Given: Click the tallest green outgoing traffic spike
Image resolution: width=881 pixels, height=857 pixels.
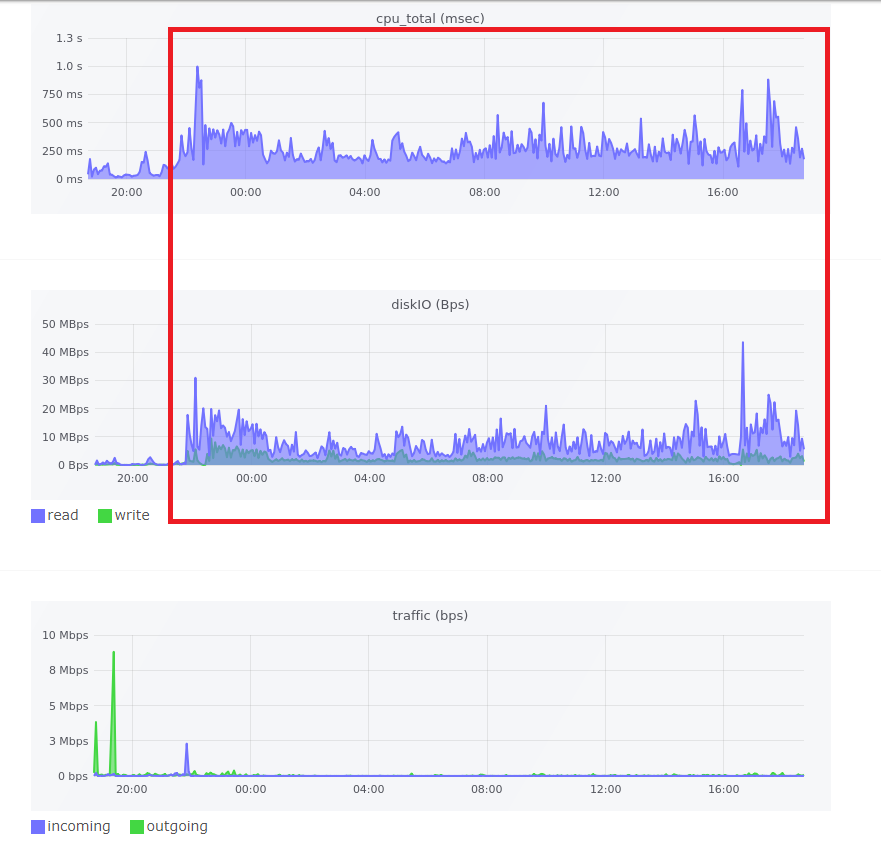Looking at the screenshot, I should coord(113,653).
